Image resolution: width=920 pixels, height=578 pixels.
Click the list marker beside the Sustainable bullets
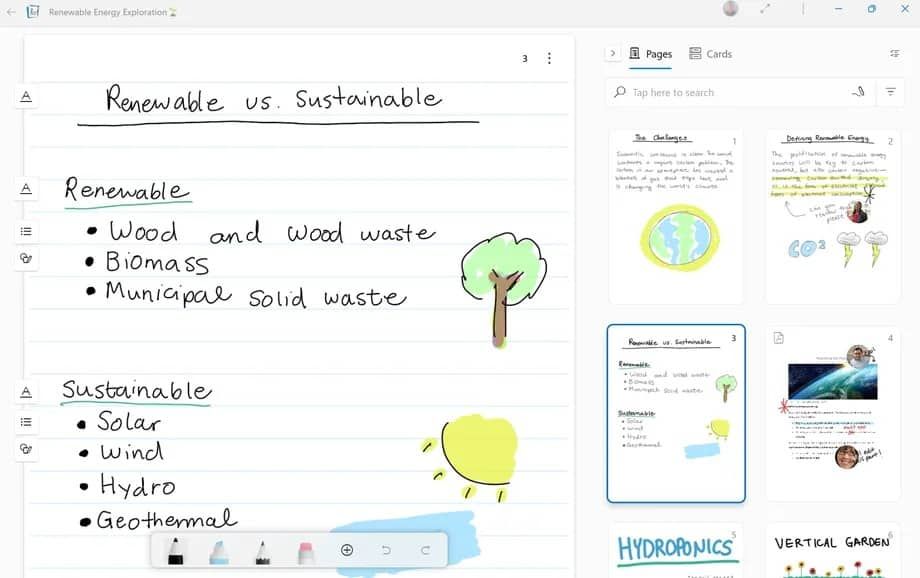tap(26, 422)
